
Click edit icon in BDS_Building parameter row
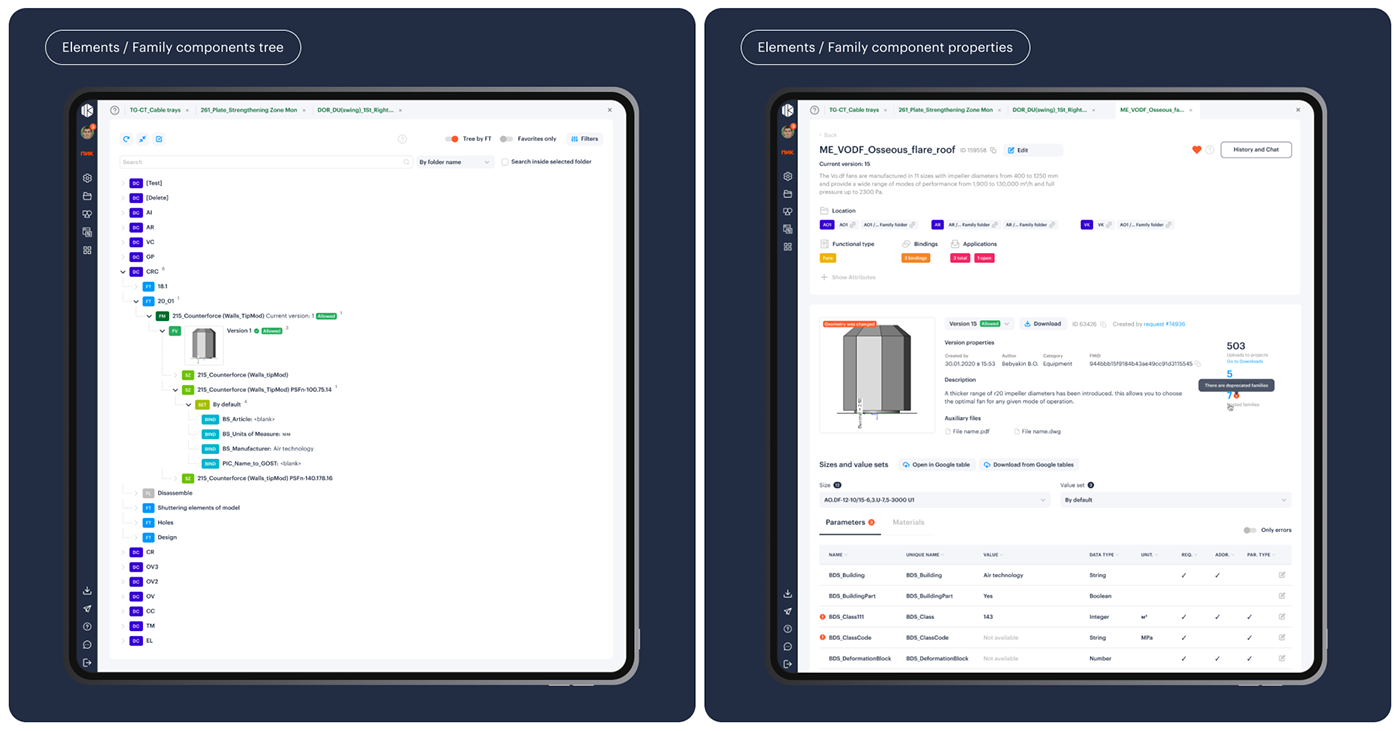click(1282, 575)
